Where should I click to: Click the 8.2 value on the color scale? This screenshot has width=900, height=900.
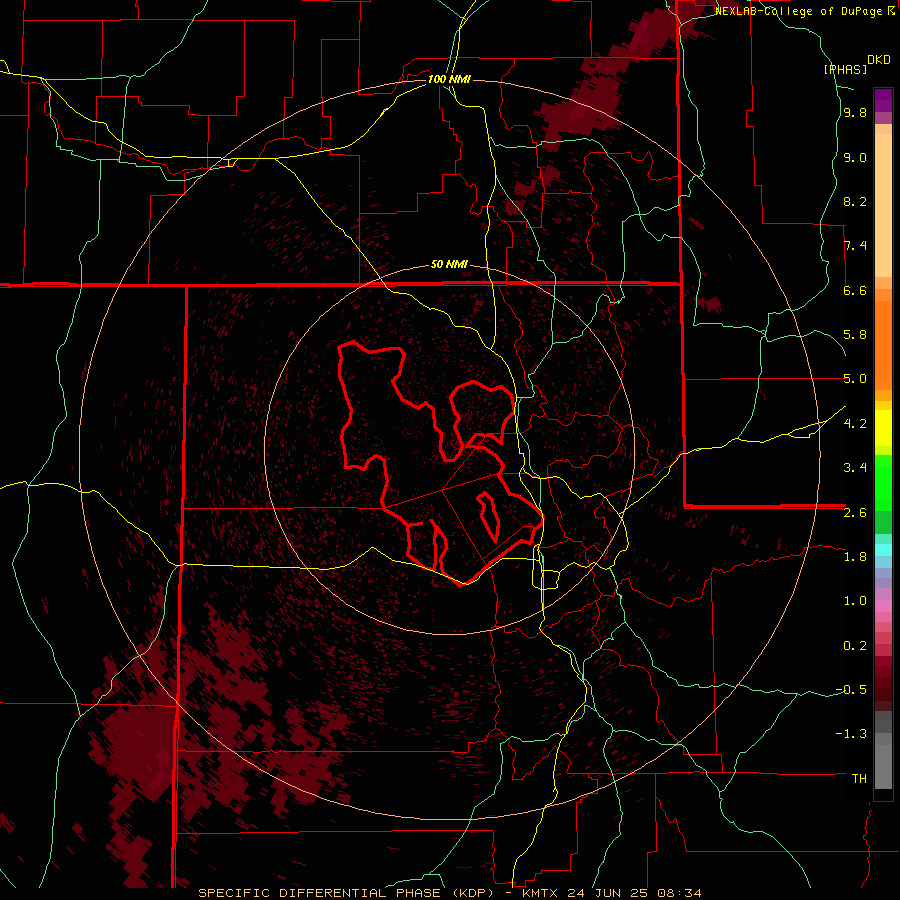(x=855, y=201)
